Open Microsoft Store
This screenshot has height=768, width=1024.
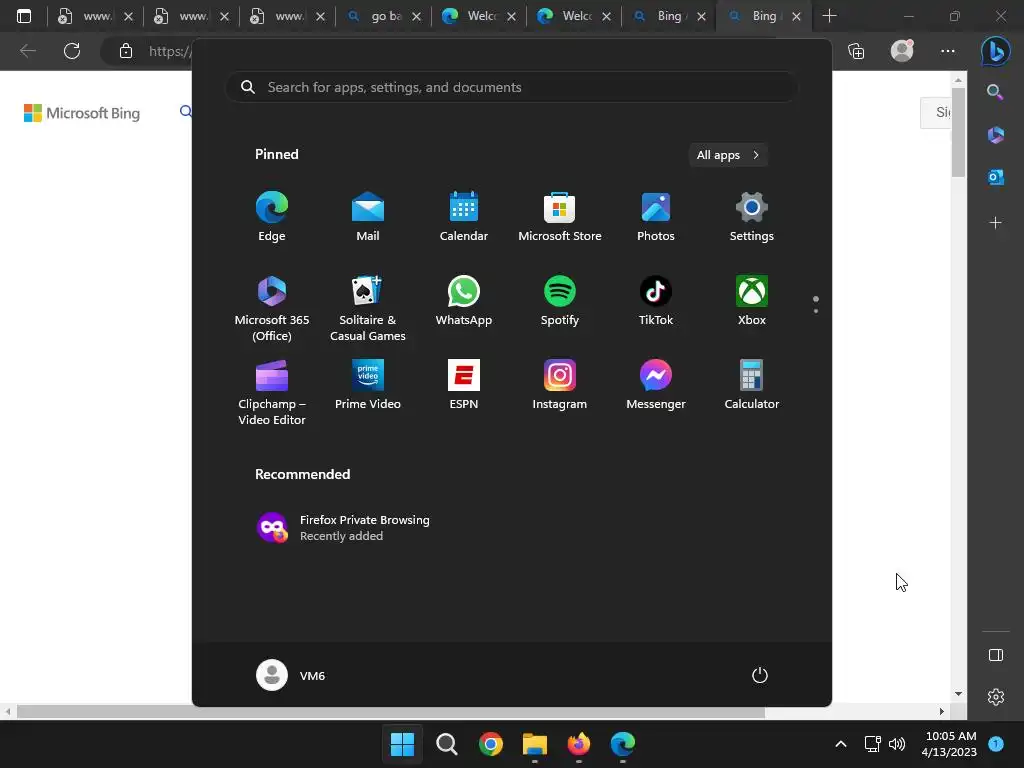560,217
